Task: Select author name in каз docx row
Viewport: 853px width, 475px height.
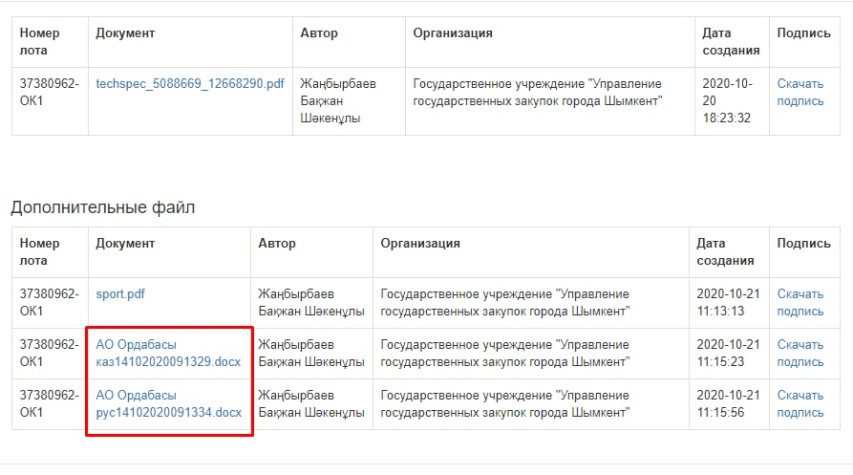Action: (x=311, y=353)
